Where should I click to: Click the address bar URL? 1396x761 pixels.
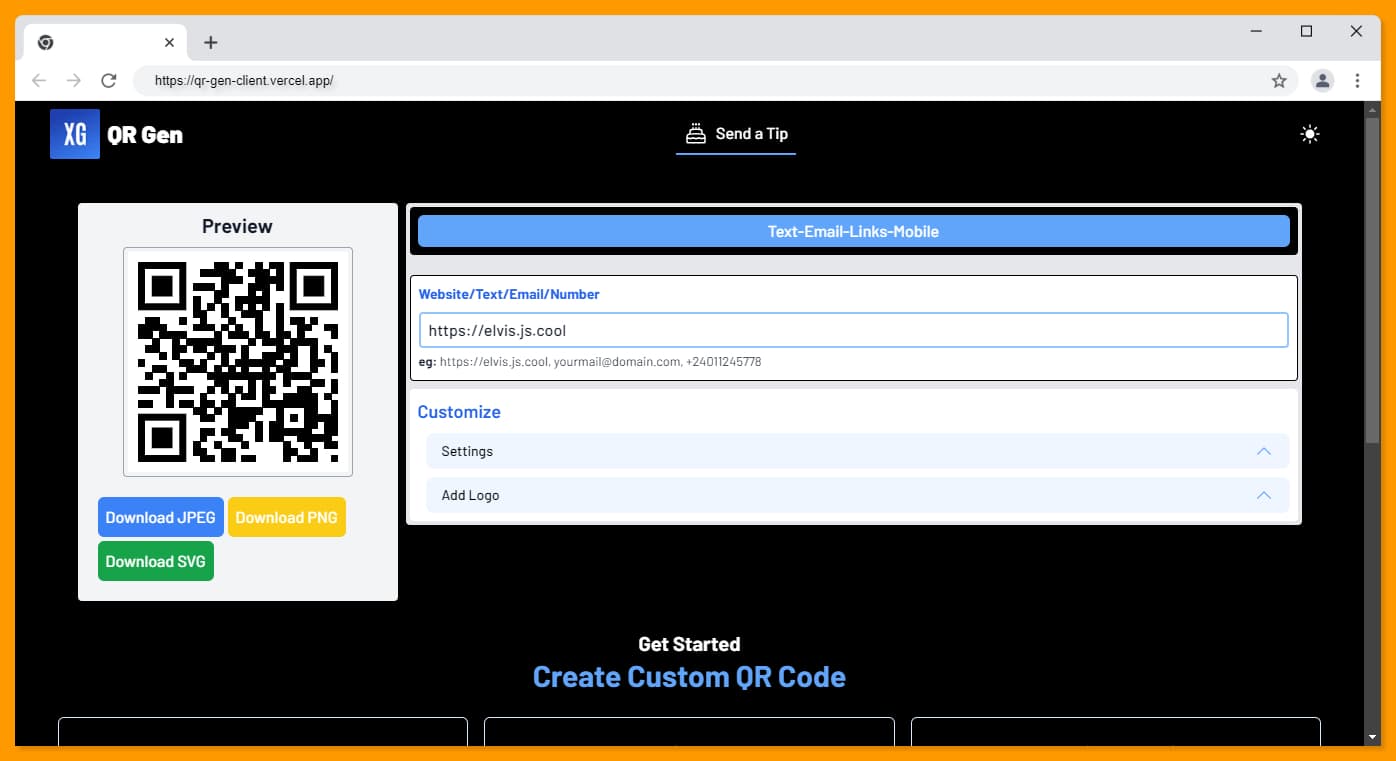(x=244, y=81)
